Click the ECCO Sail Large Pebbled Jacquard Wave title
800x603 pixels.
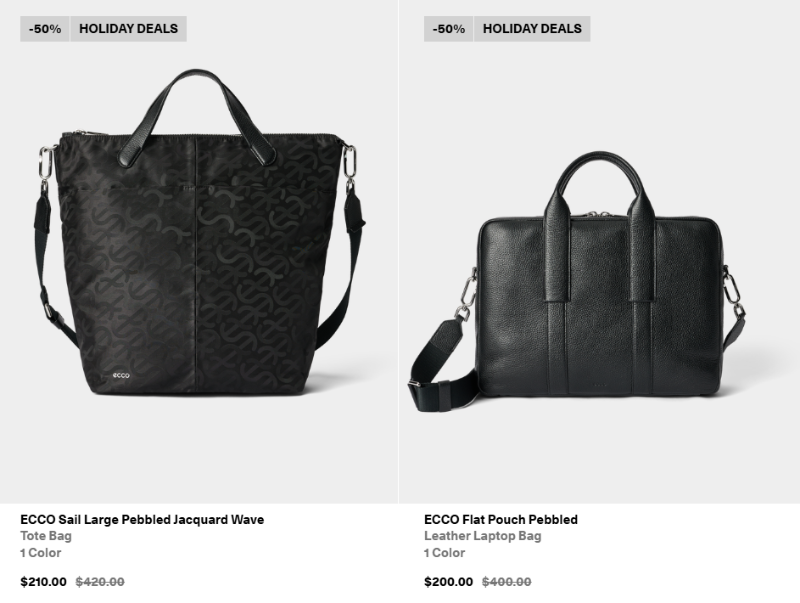(142, 519)
